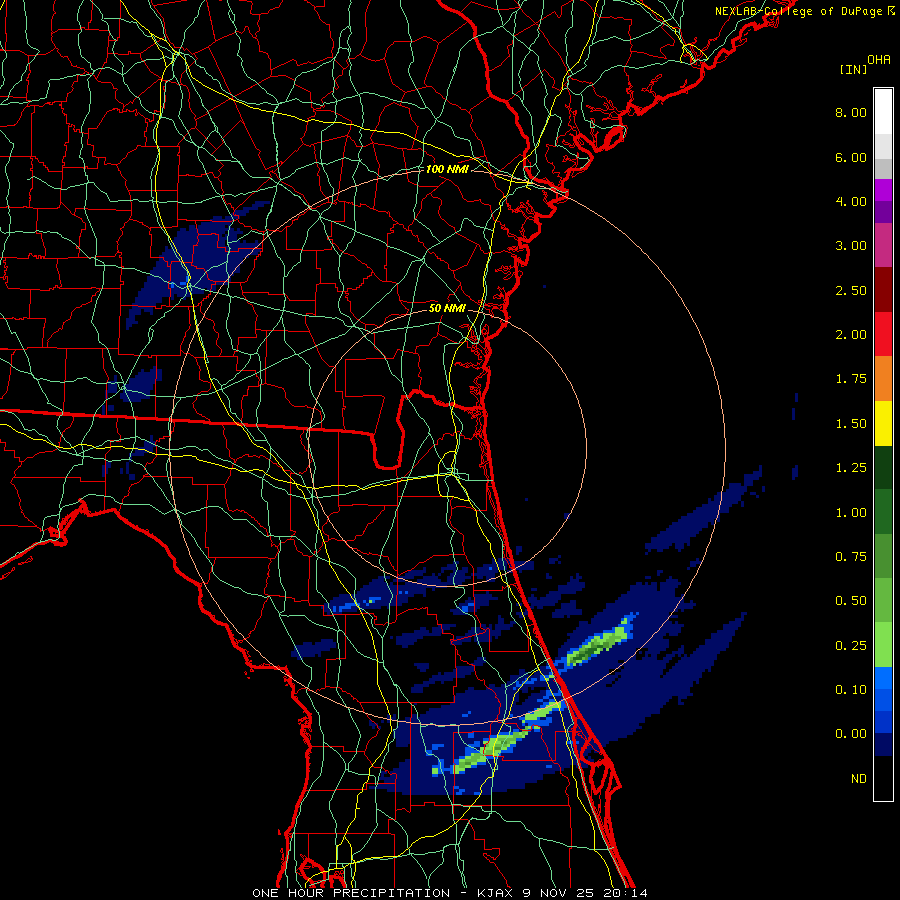Click the 0.50 legend value
Screen dimensions: 900x900
851,601
